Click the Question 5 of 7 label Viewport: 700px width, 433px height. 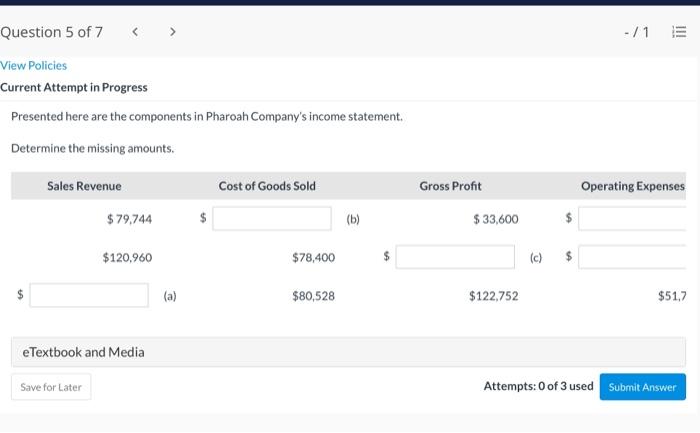tap(52, 32)
